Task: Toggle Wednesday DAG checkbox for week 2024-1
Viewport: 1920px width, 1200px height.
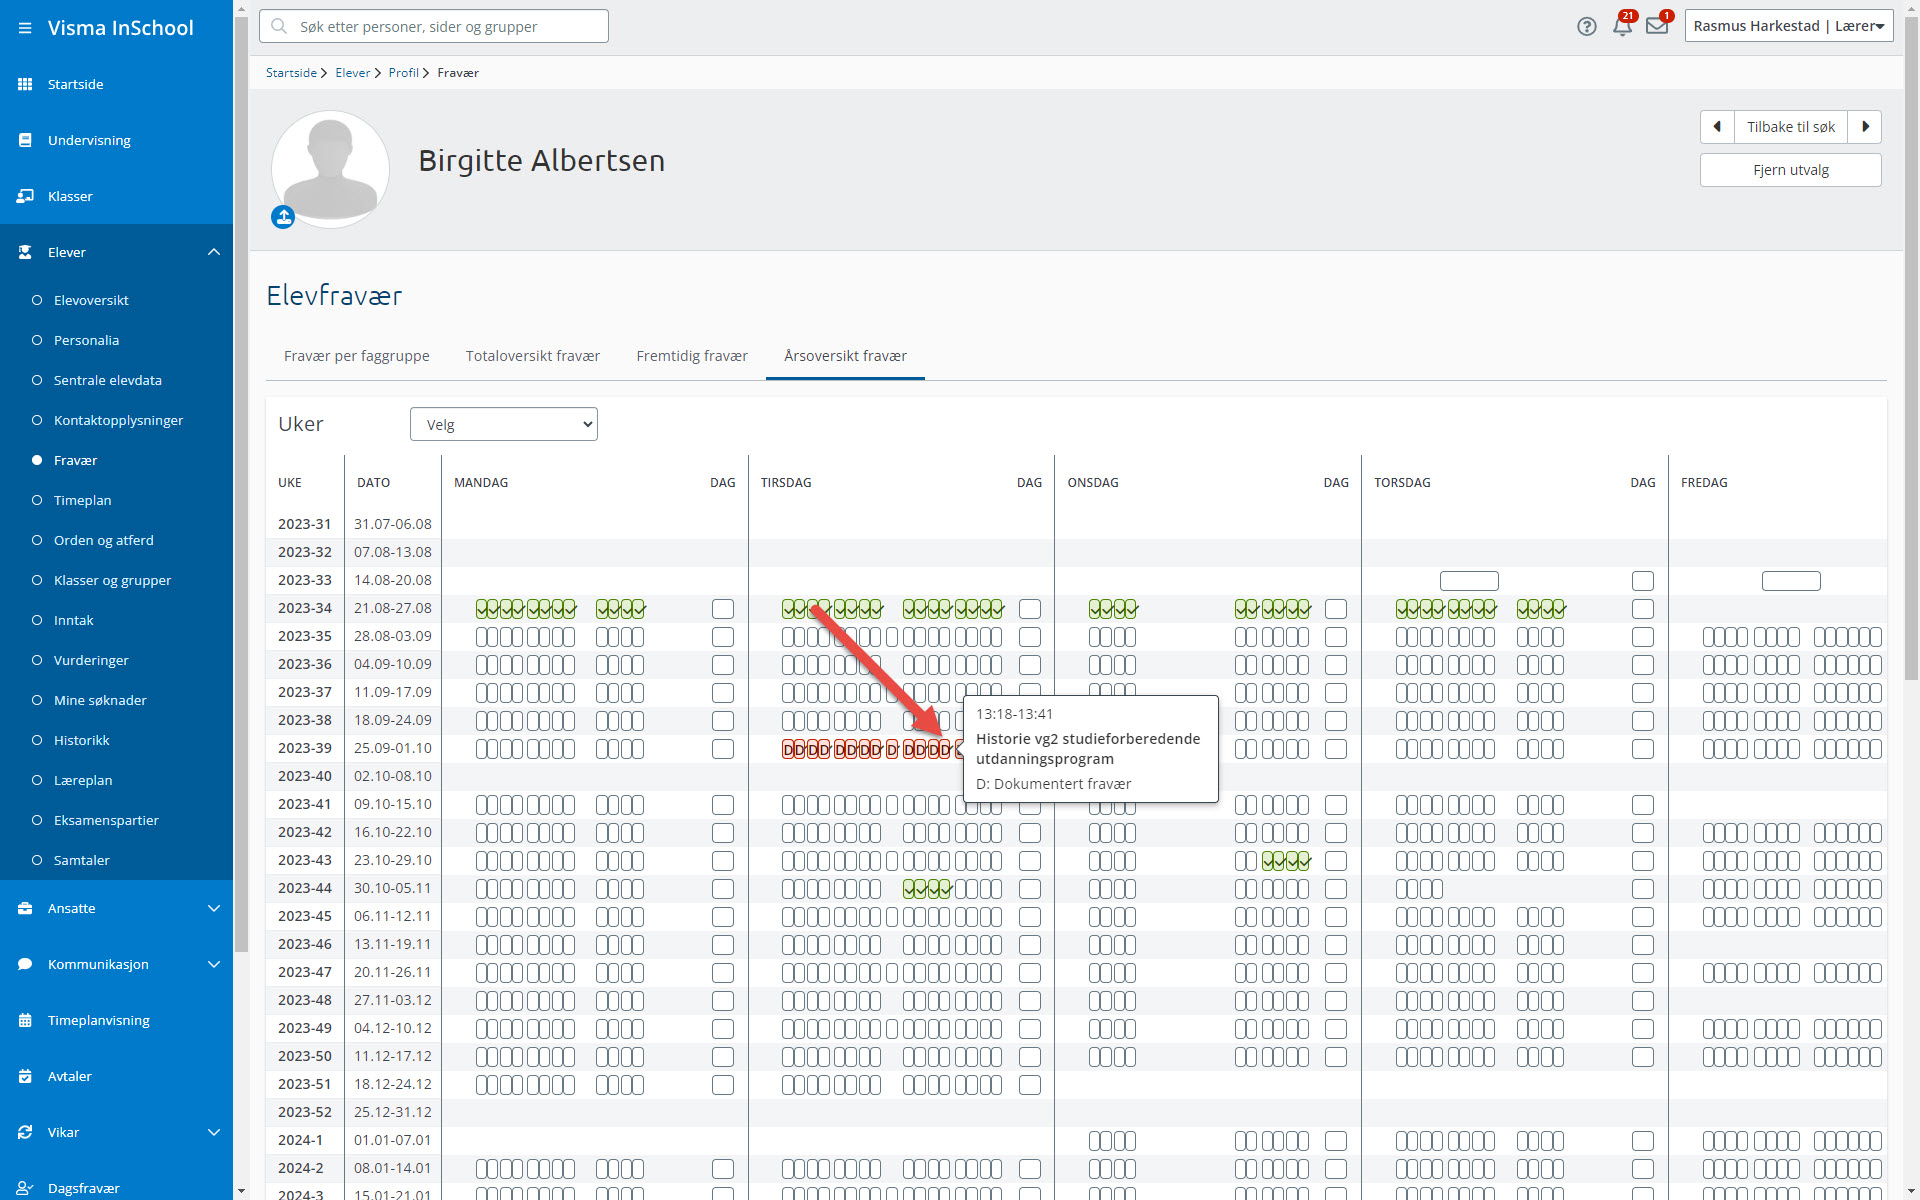Action: pyautogui.click(x=1336, y=1141)
